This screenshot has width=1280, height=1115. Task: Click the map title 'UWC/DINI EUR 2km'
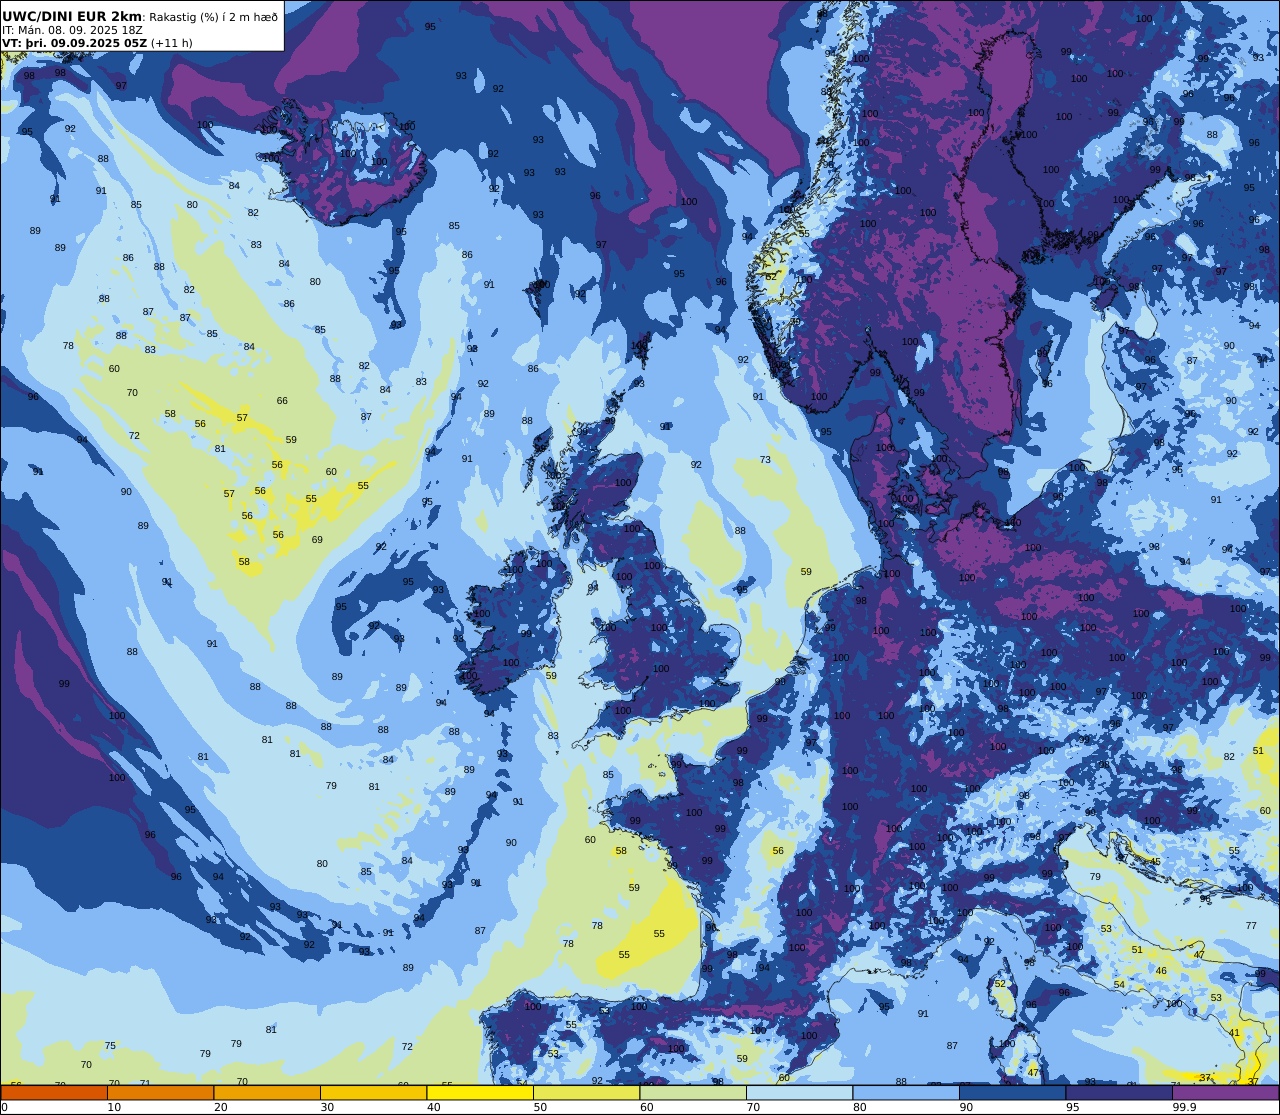72,16
